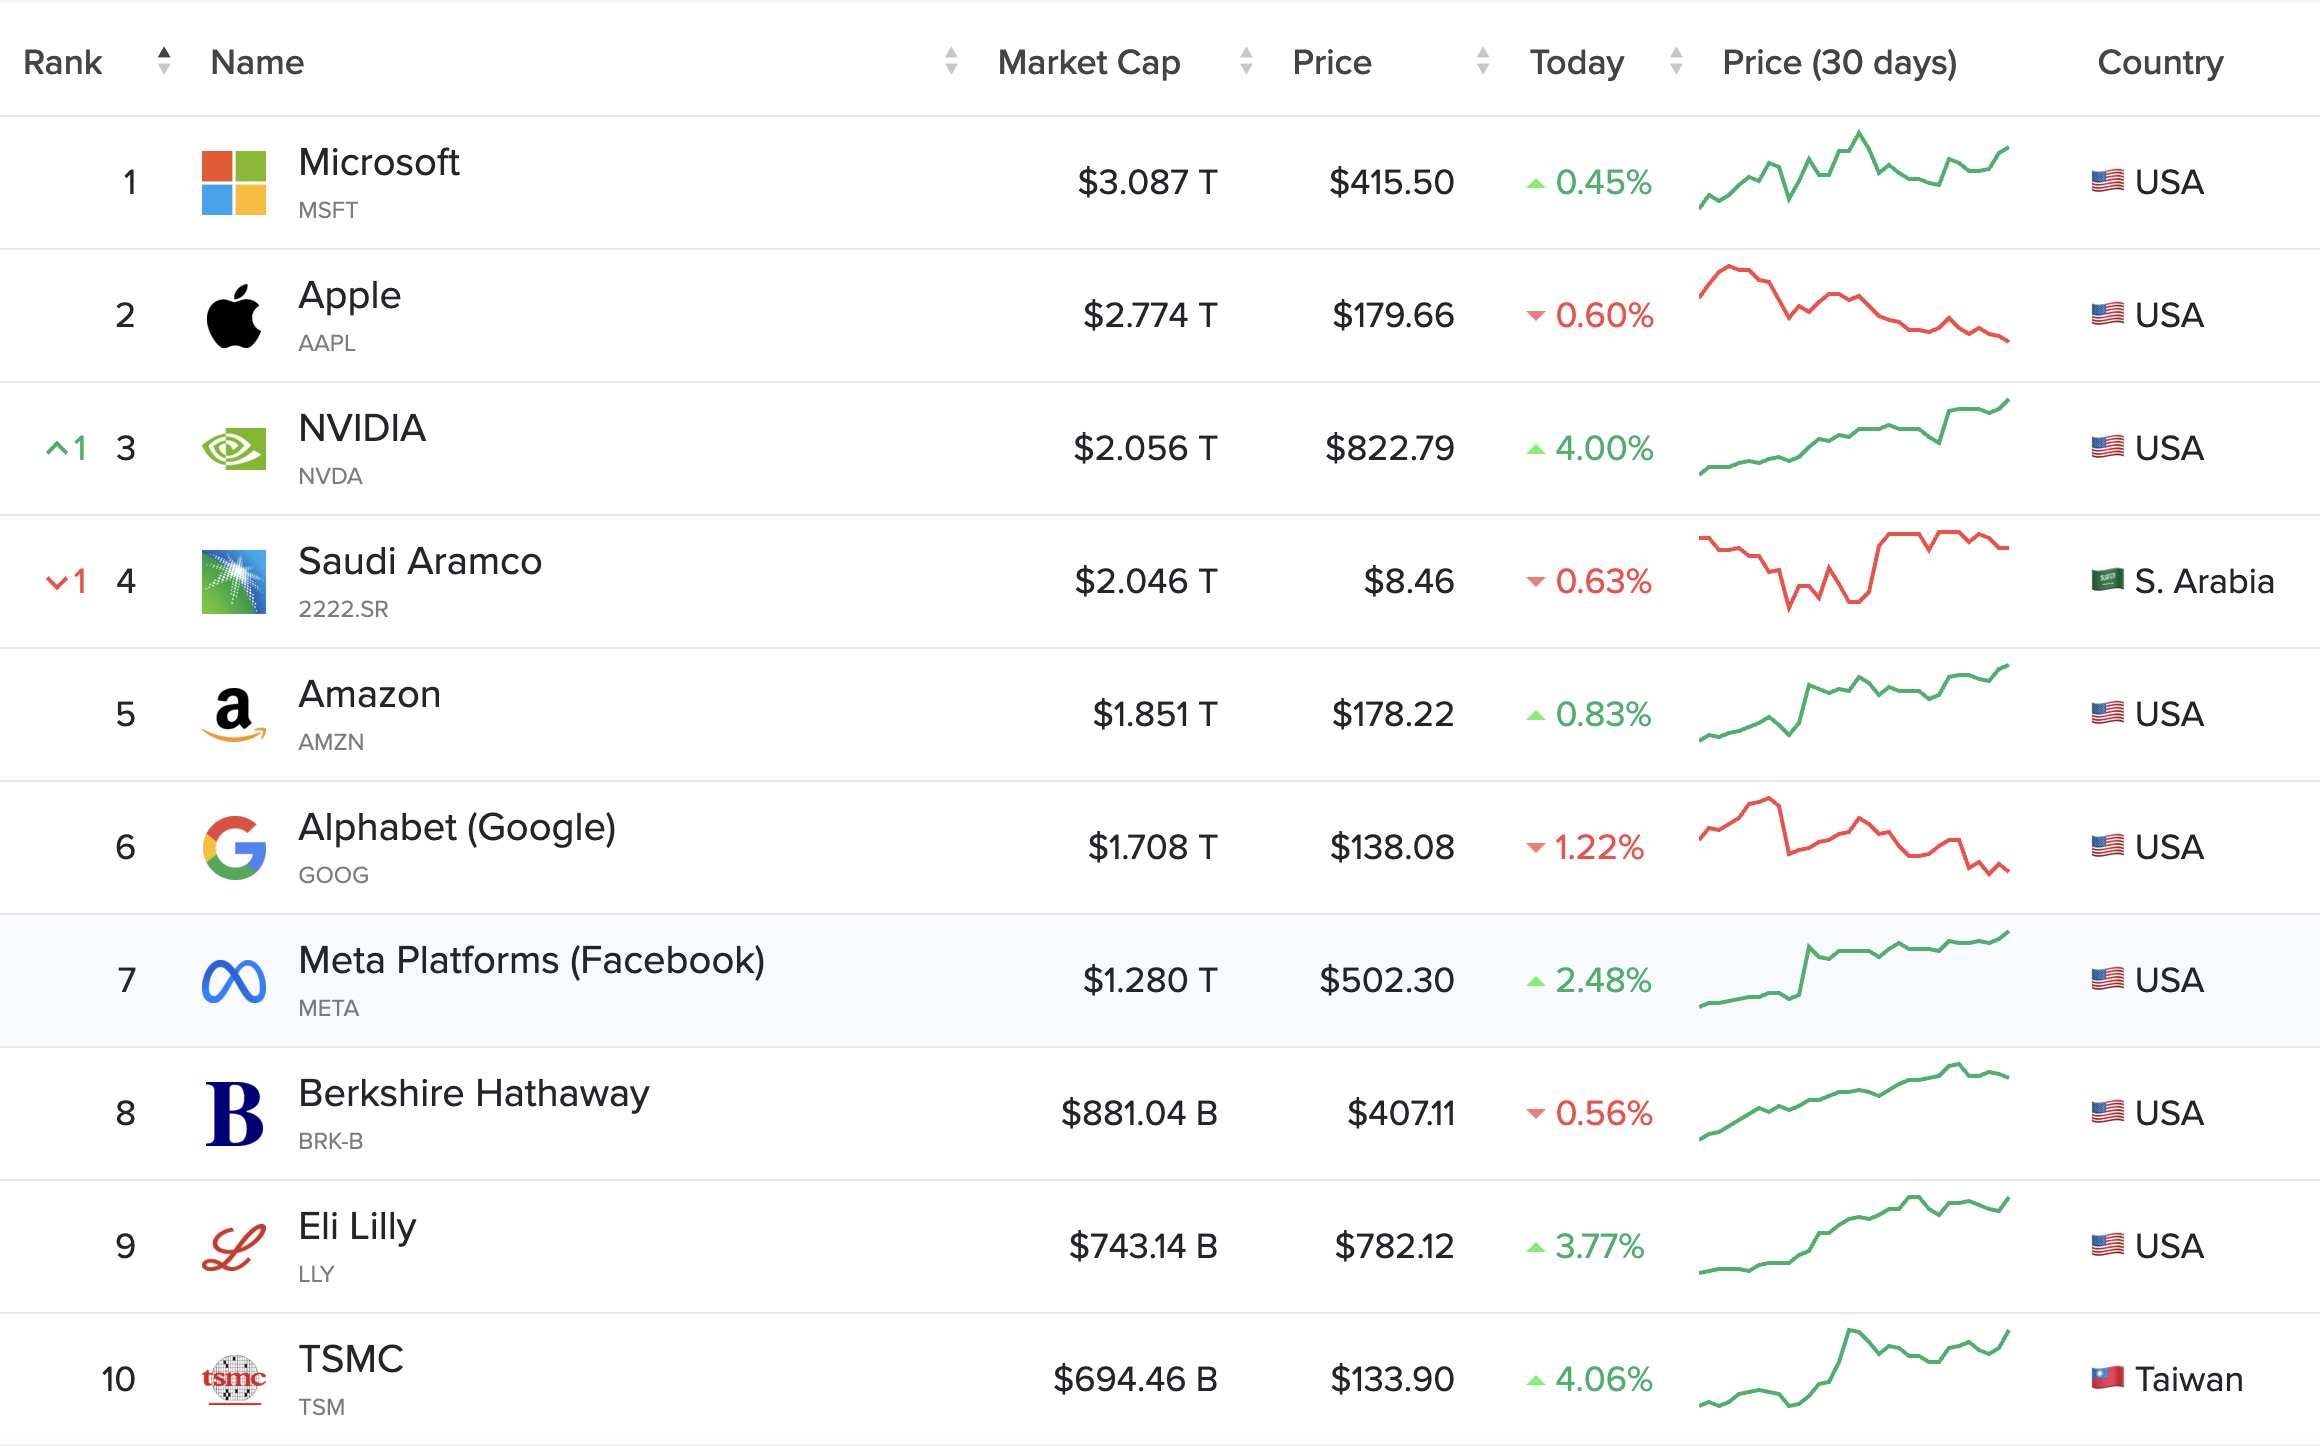
Task: Click the Microsoft logo
Action: (232, 182)
